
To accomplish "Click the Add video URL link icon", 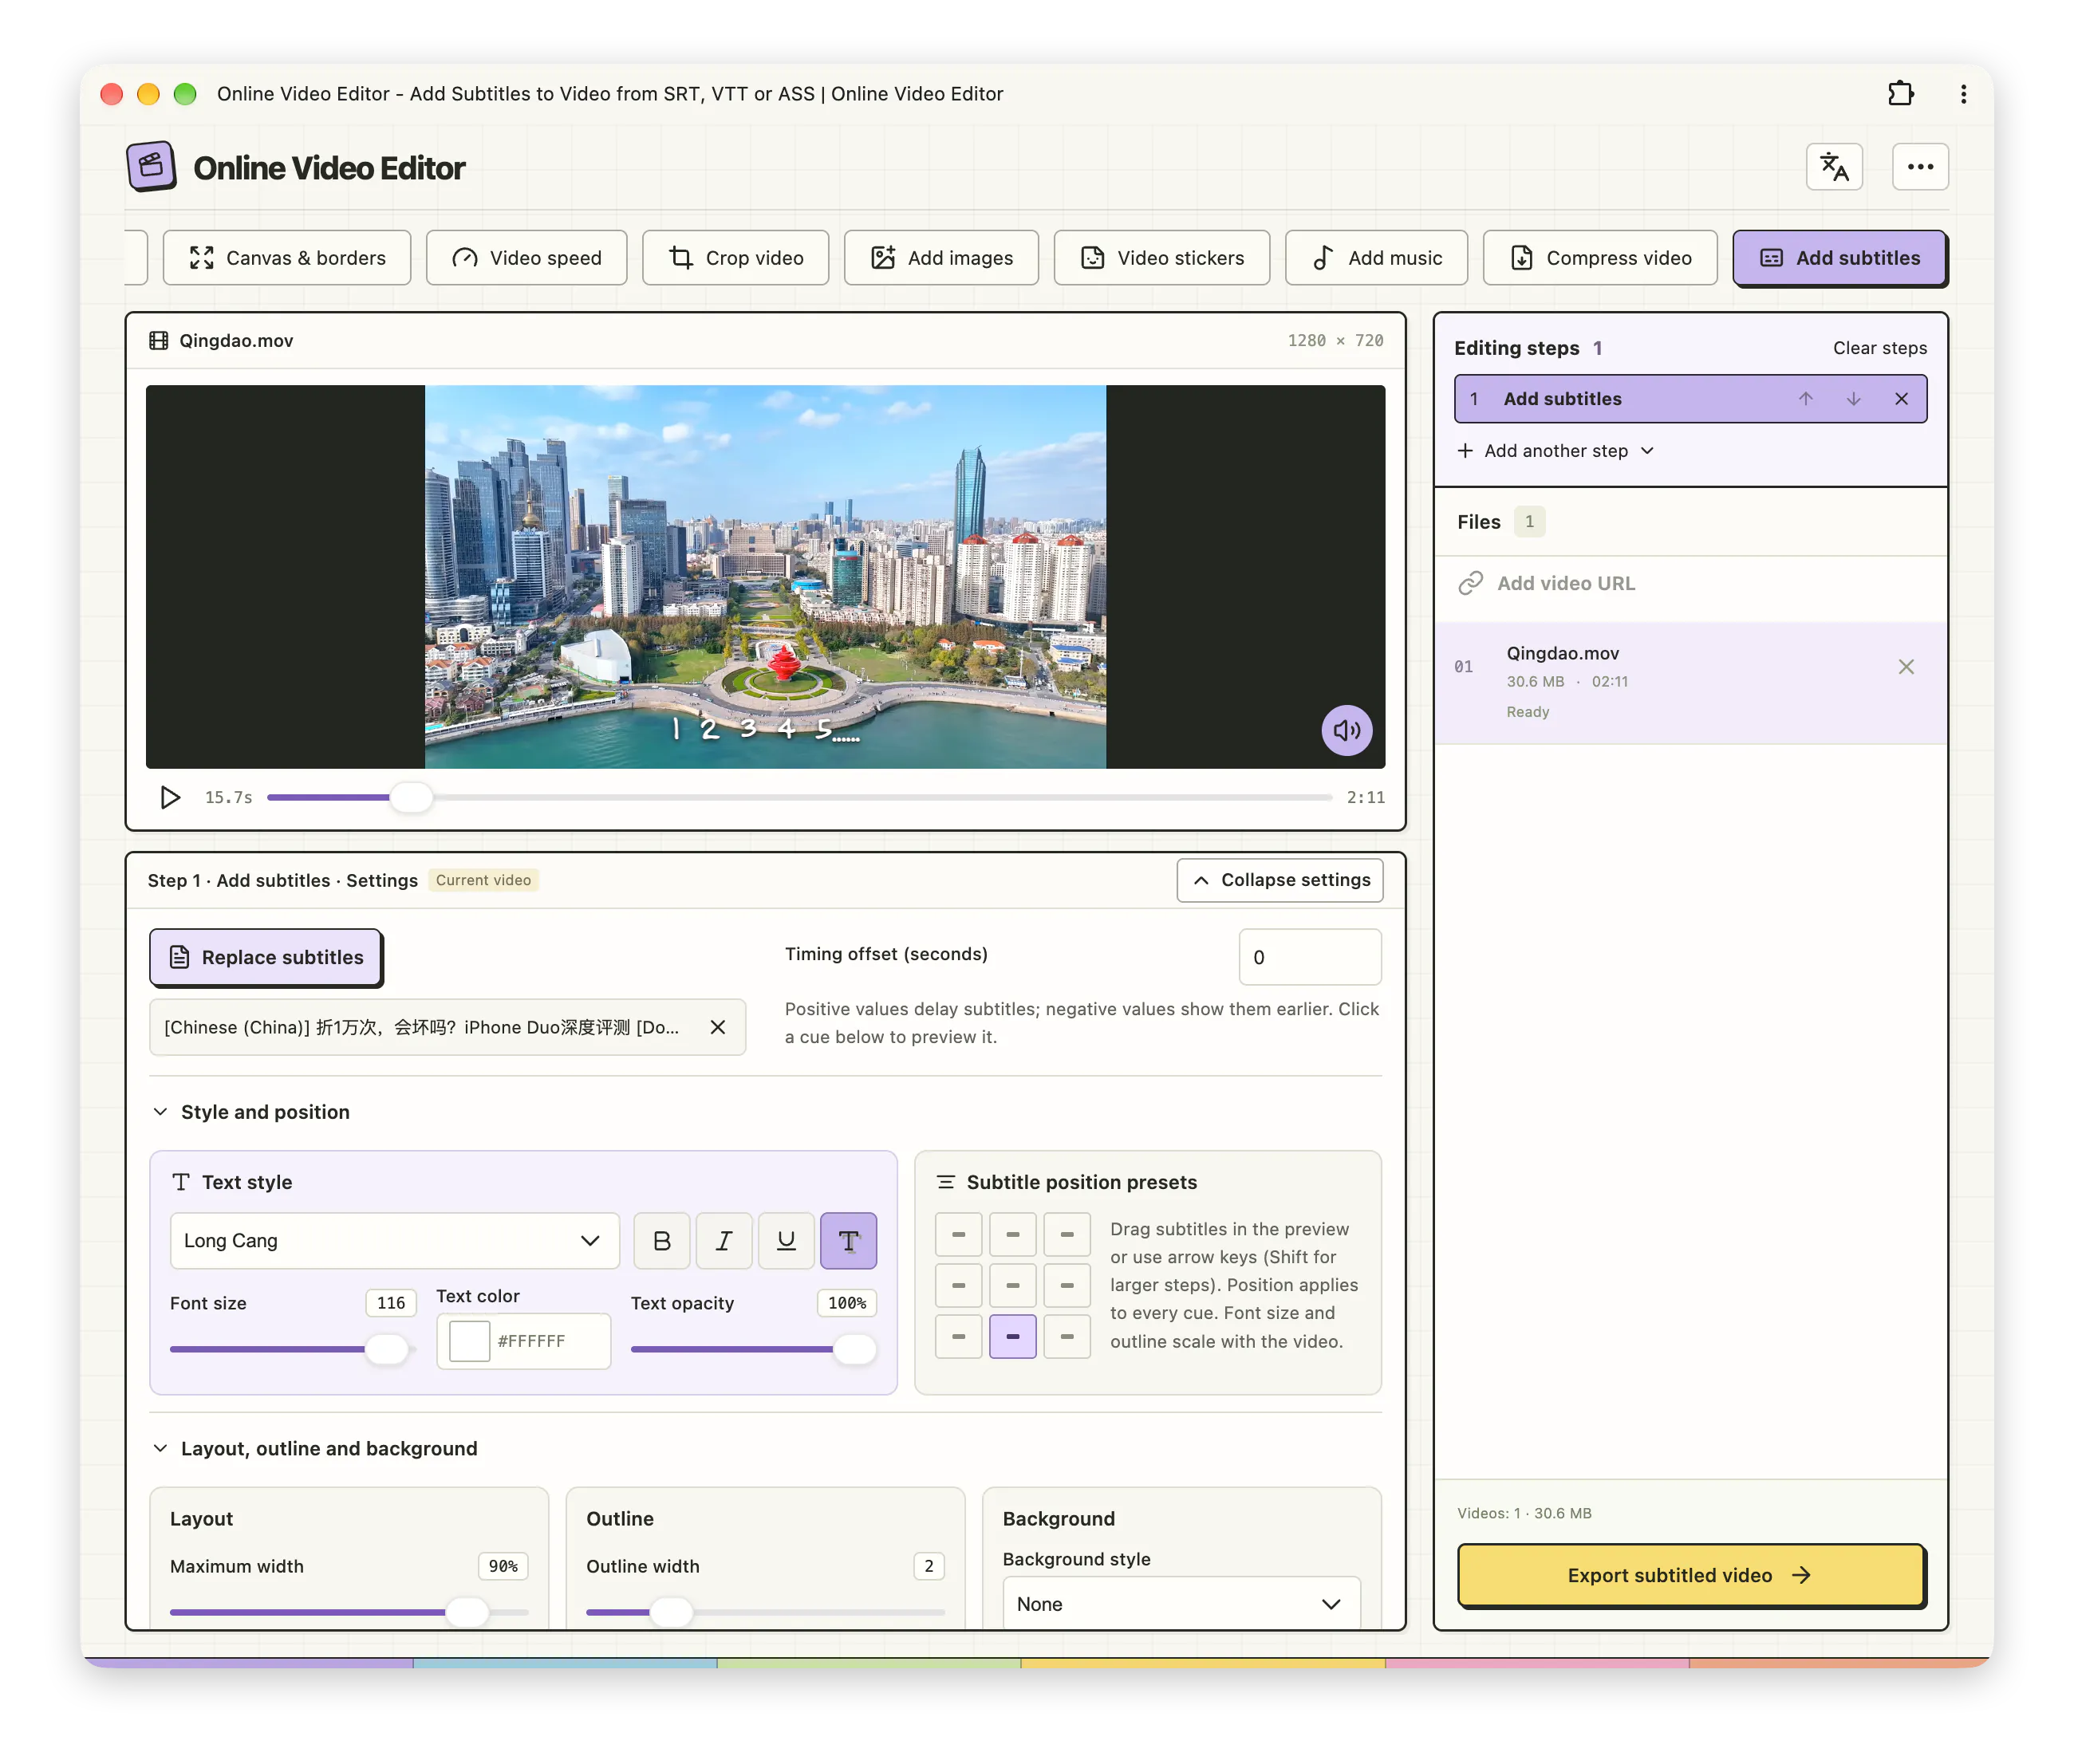I will coord(1470,583).
